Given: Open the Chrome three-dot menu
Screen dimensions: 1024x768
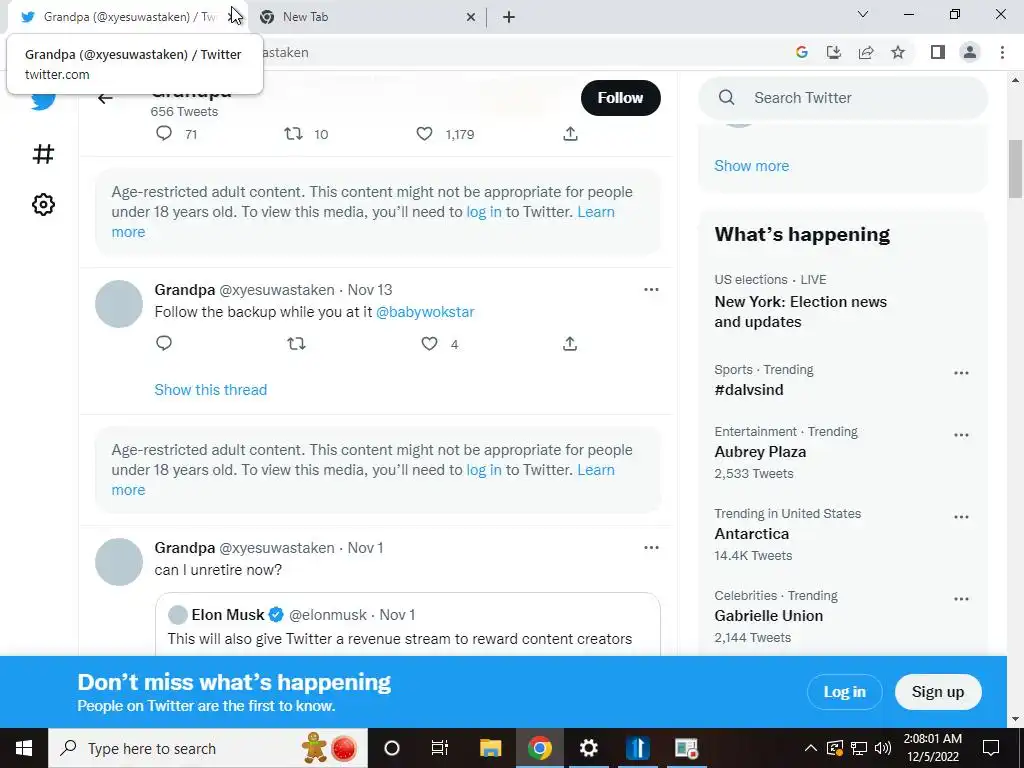Looking at the screenshot, I should click(x=1002, y=52).
